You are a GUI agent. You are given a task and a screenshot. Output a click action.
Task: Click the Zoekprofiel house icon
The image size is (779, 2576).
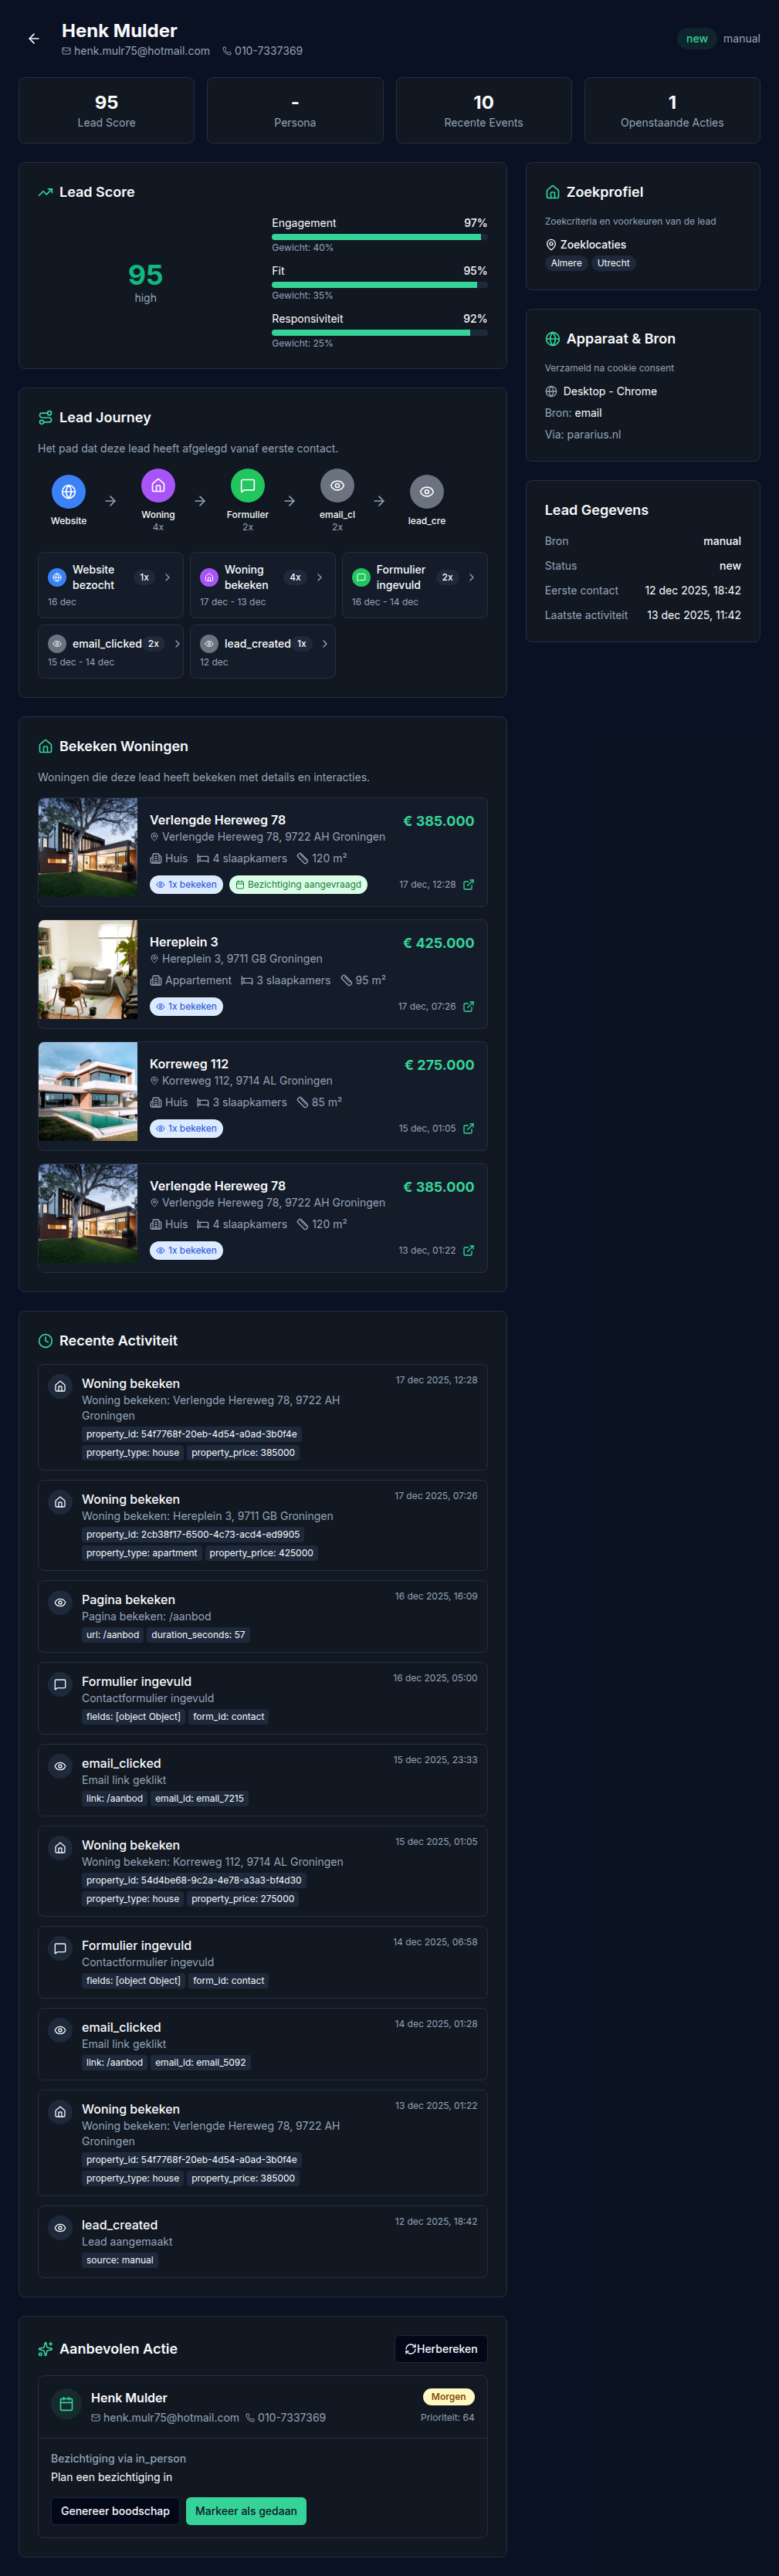[552, 192]
